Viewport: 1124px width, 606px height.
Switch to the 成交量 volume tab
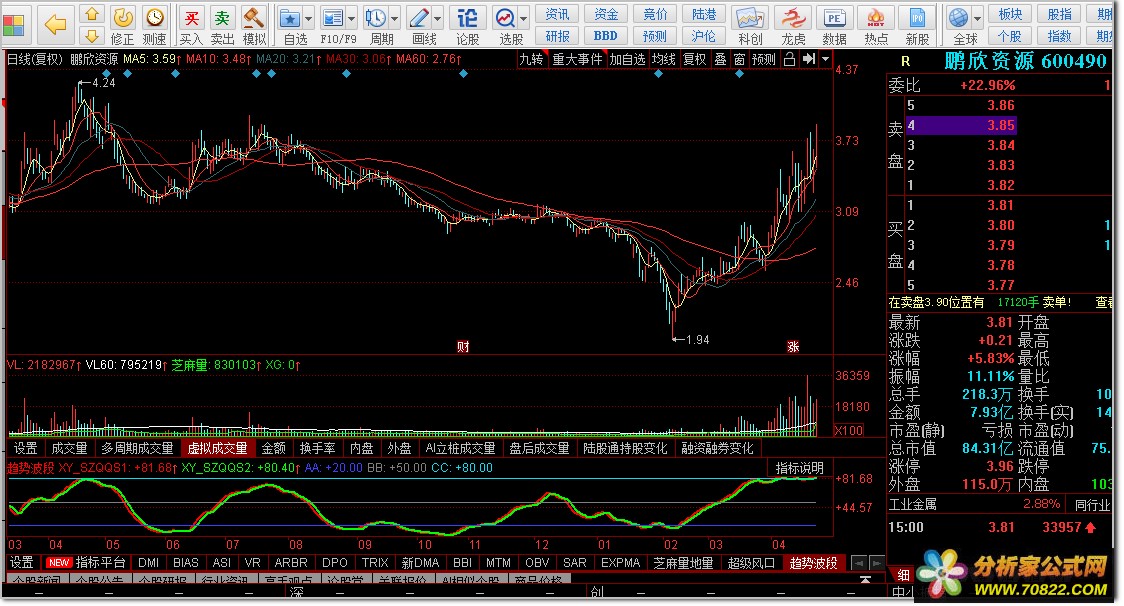pos(69,448)
